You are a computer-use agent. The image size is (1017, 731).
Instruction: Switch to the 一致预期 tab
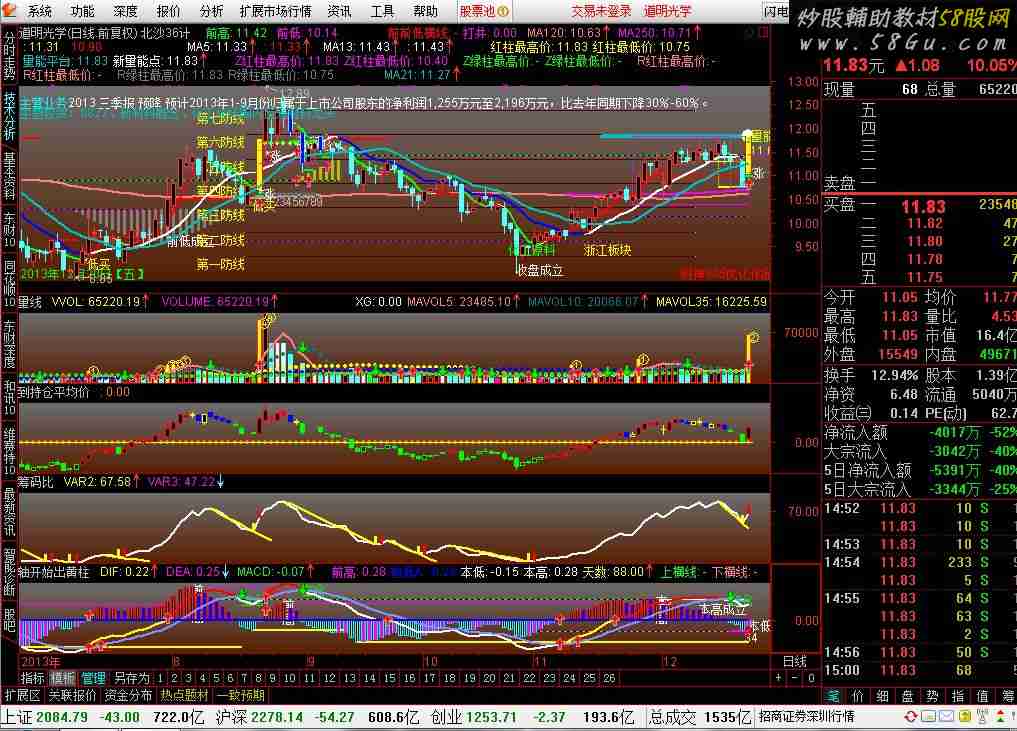[x=240, y=695]
